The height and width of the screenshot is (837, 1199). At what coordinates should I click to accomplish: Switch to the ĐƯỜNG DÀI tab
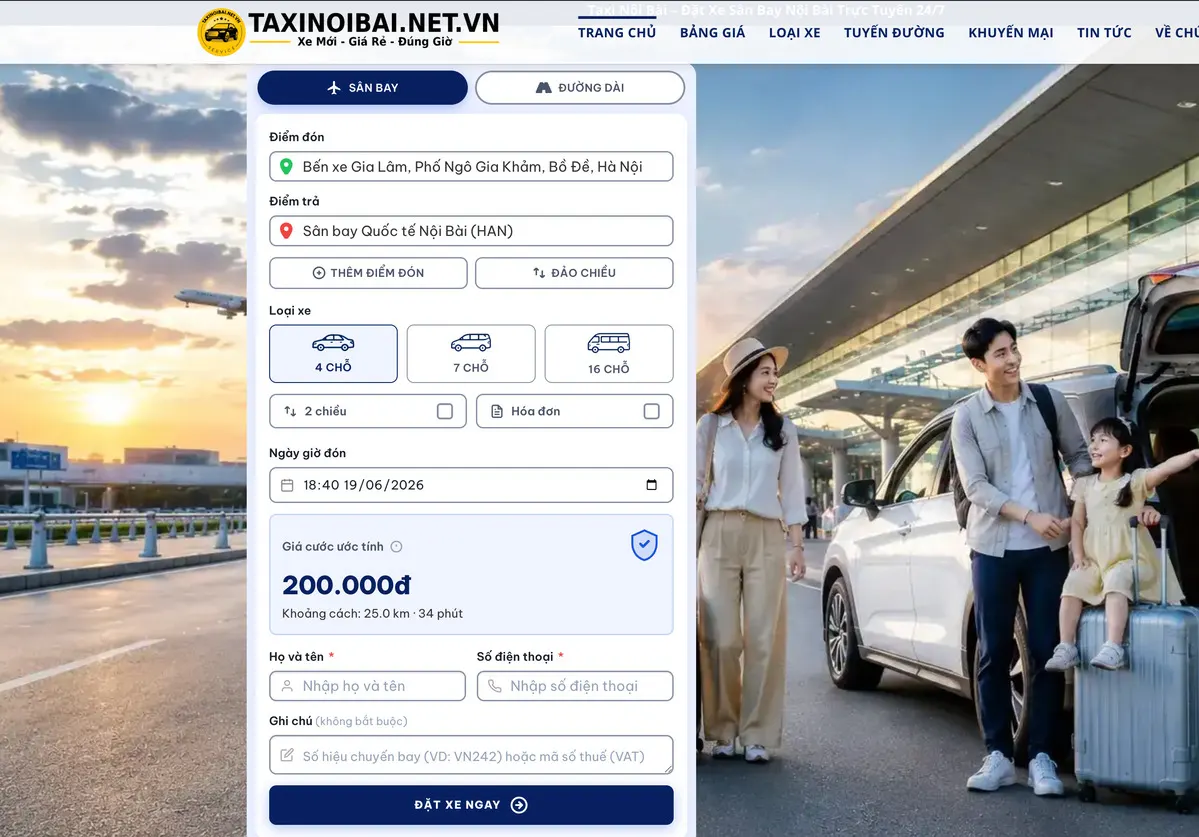pos(580,88)
